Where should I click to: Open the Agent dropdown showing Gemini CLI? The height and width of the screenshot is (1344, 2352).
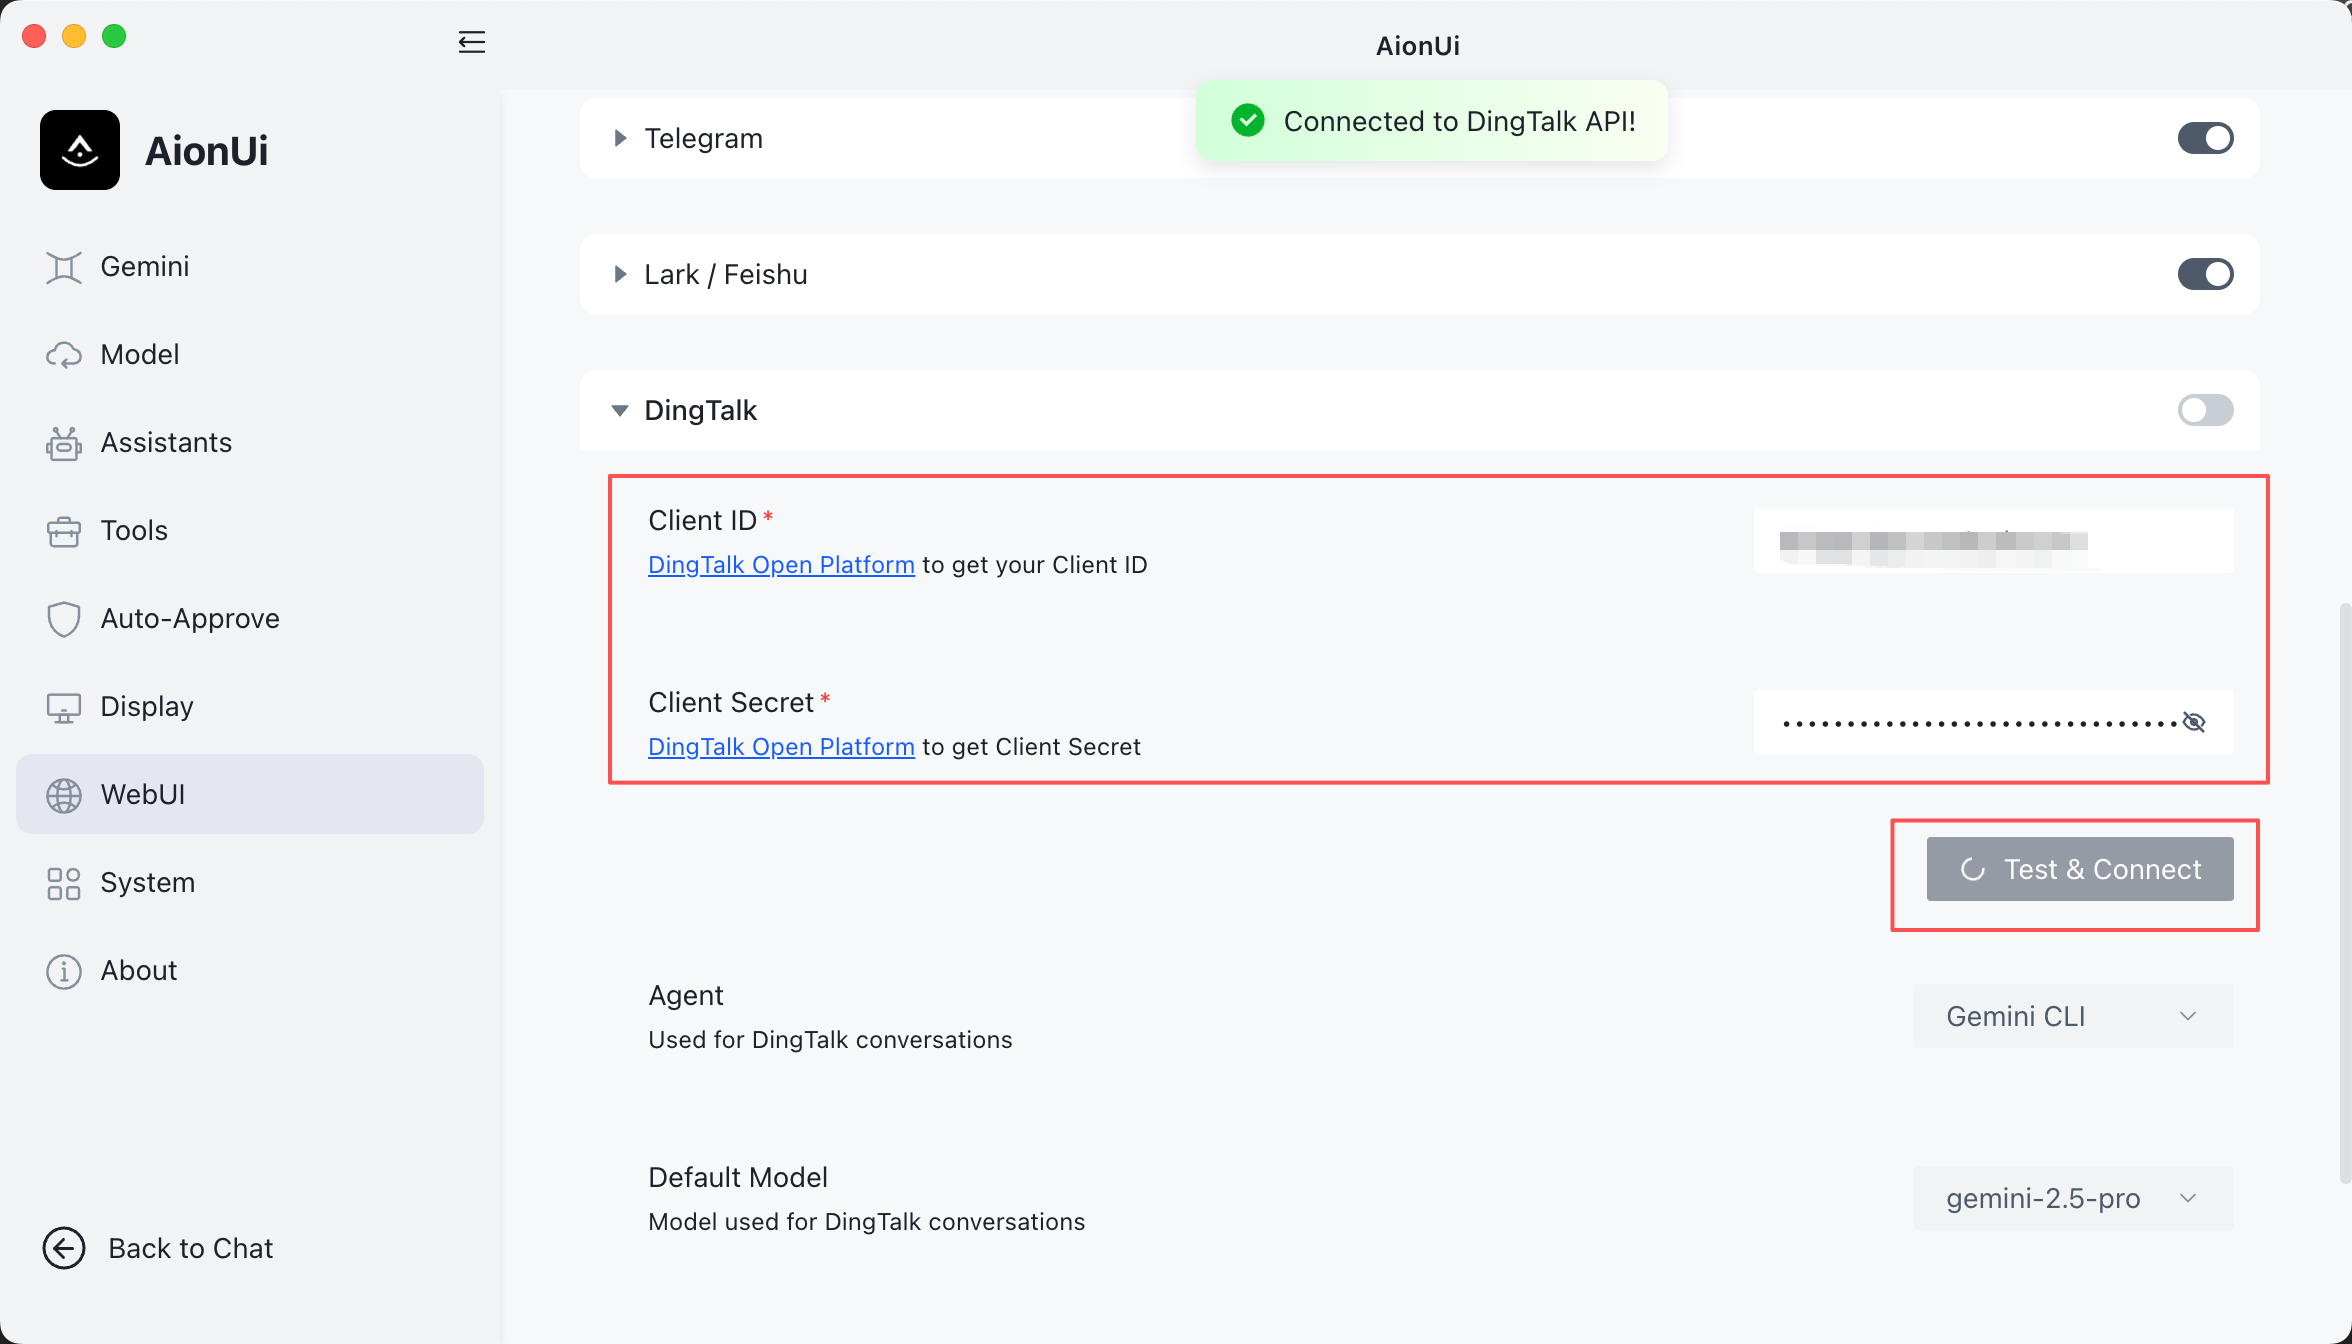click(2073, 1016)
